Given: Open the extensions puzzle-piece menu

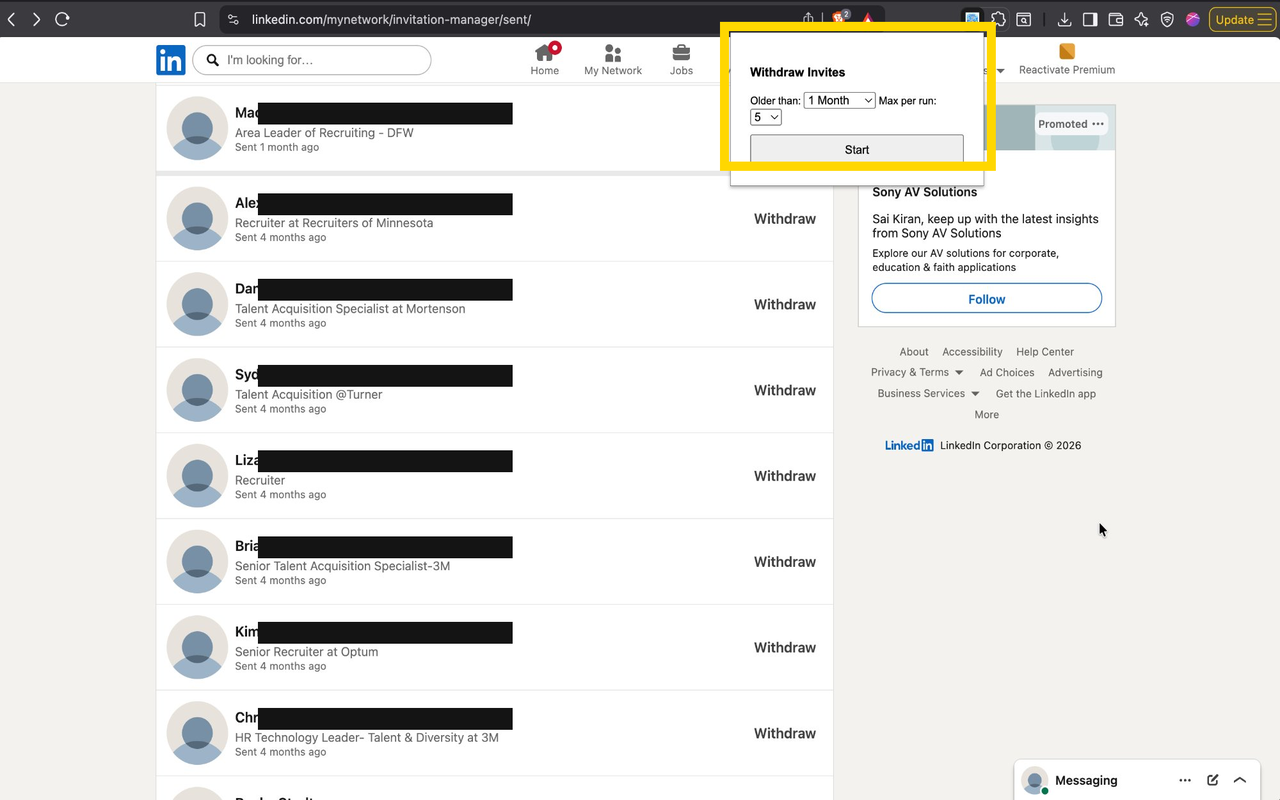Looking at the screenshot, I should (998, 19).
